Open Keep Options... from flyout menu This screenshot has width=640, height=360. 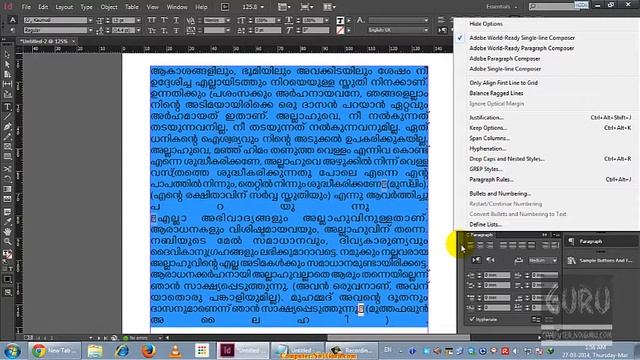click(x=488, y=128)
